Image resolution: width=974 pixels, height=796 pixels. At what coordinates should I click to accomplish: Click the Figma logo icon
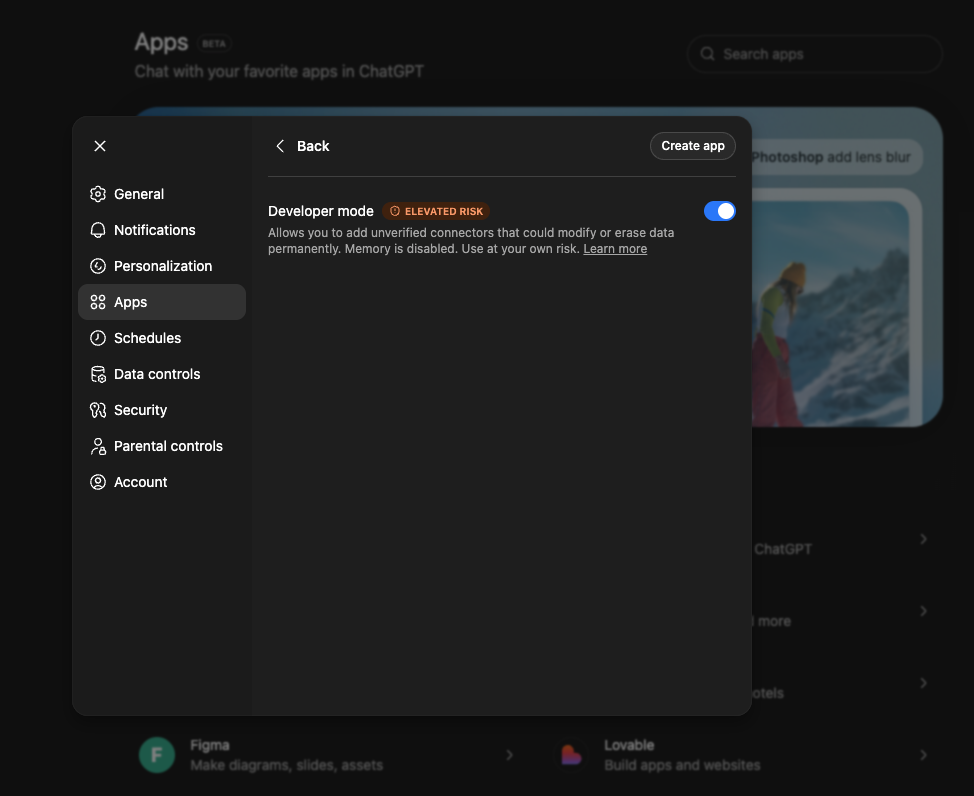[x=156, y=755]
